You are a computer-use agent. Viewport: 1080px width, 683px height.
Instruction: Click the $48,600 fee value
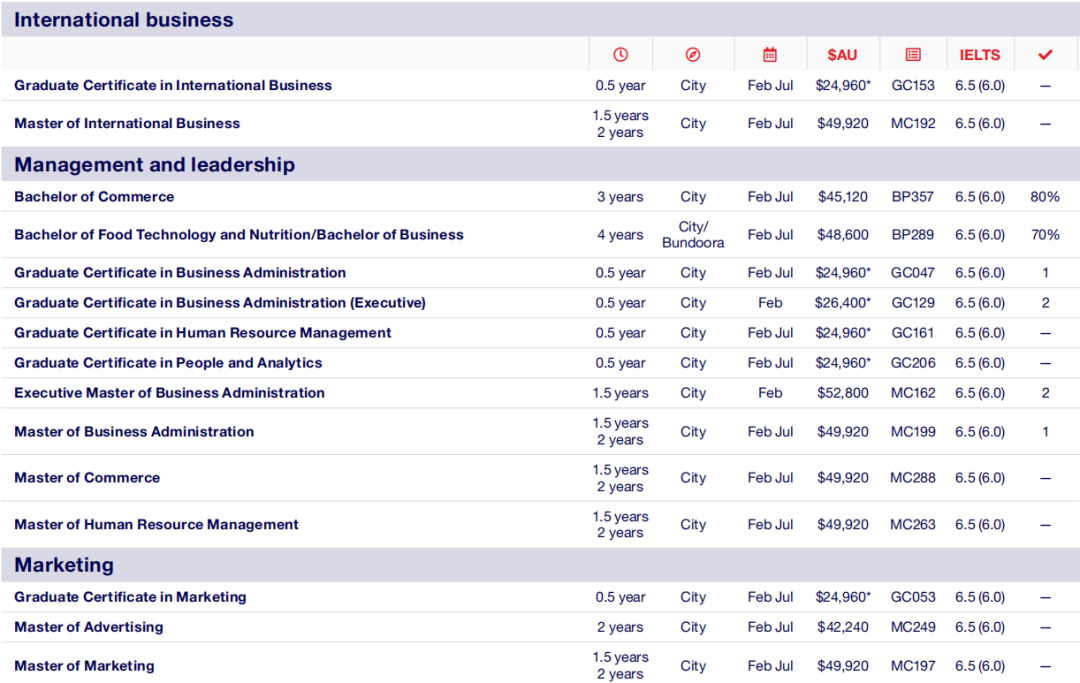click(x=842, y=235)
